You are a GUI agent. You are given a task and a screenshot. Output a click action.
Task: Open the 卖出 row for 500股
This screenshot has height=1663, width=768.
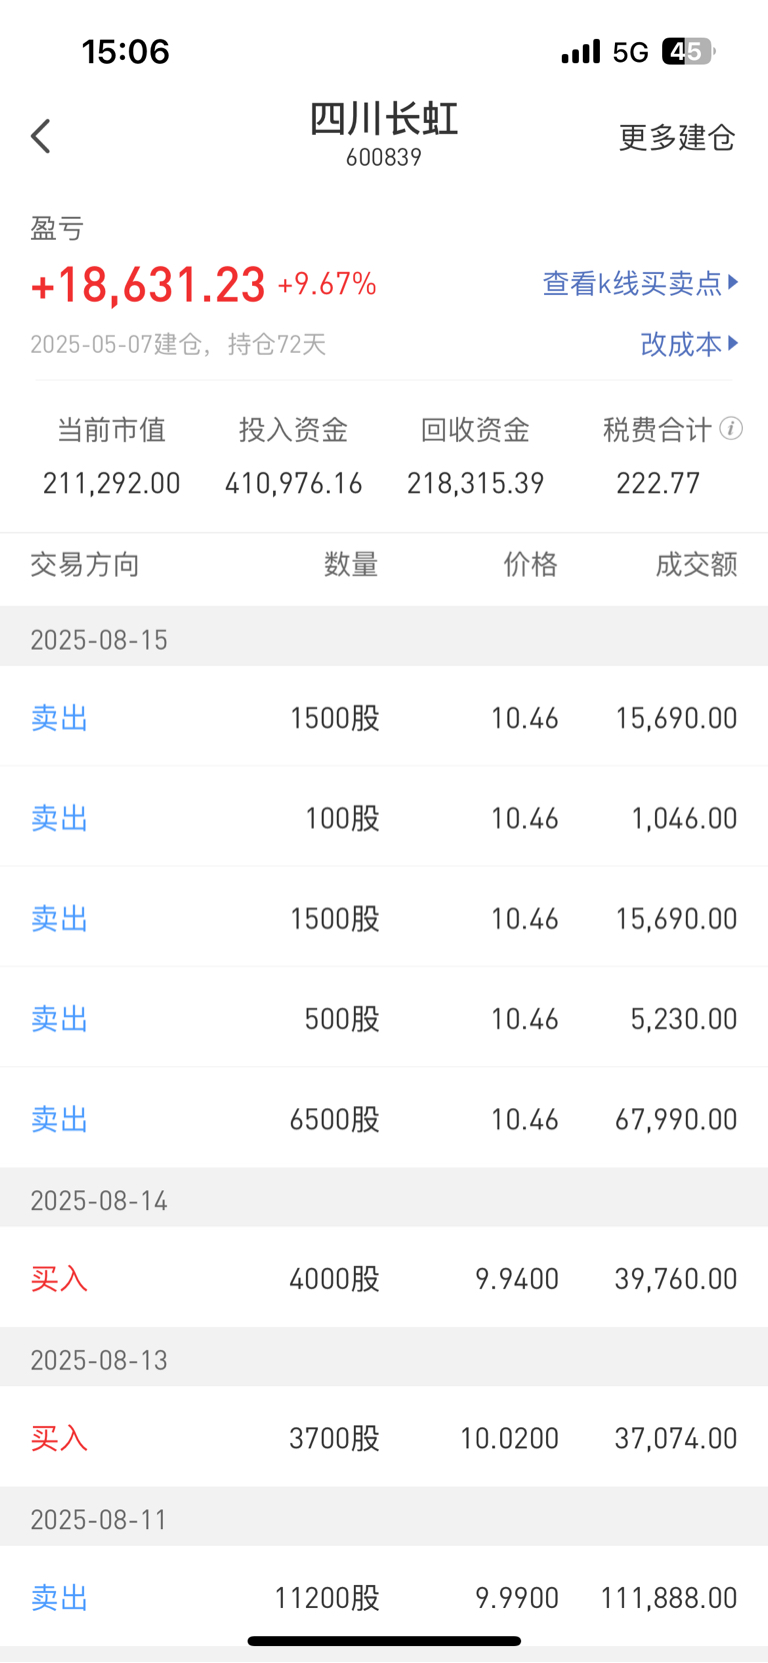click(x=384, y=1019)
